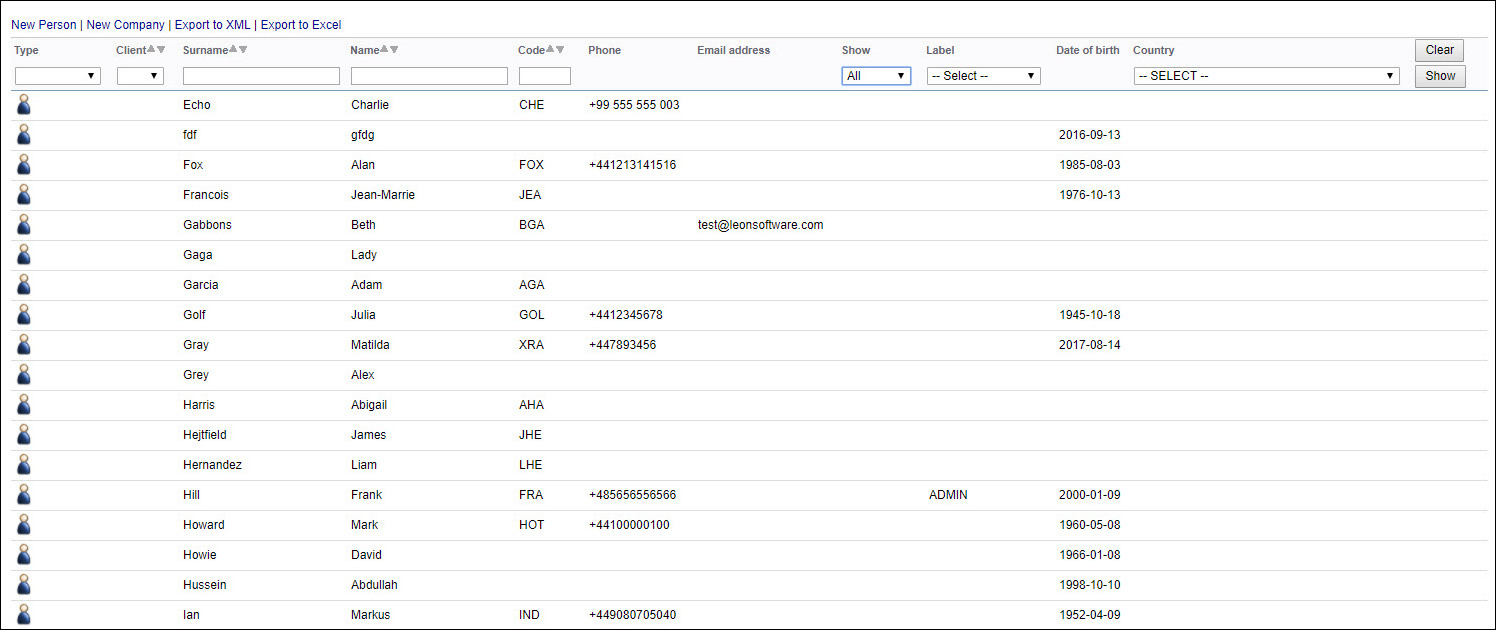The width and height of the screenshot is (1496, 630).
Task: Click date of birth 1945-10-18
Action: pos(1090,315)
